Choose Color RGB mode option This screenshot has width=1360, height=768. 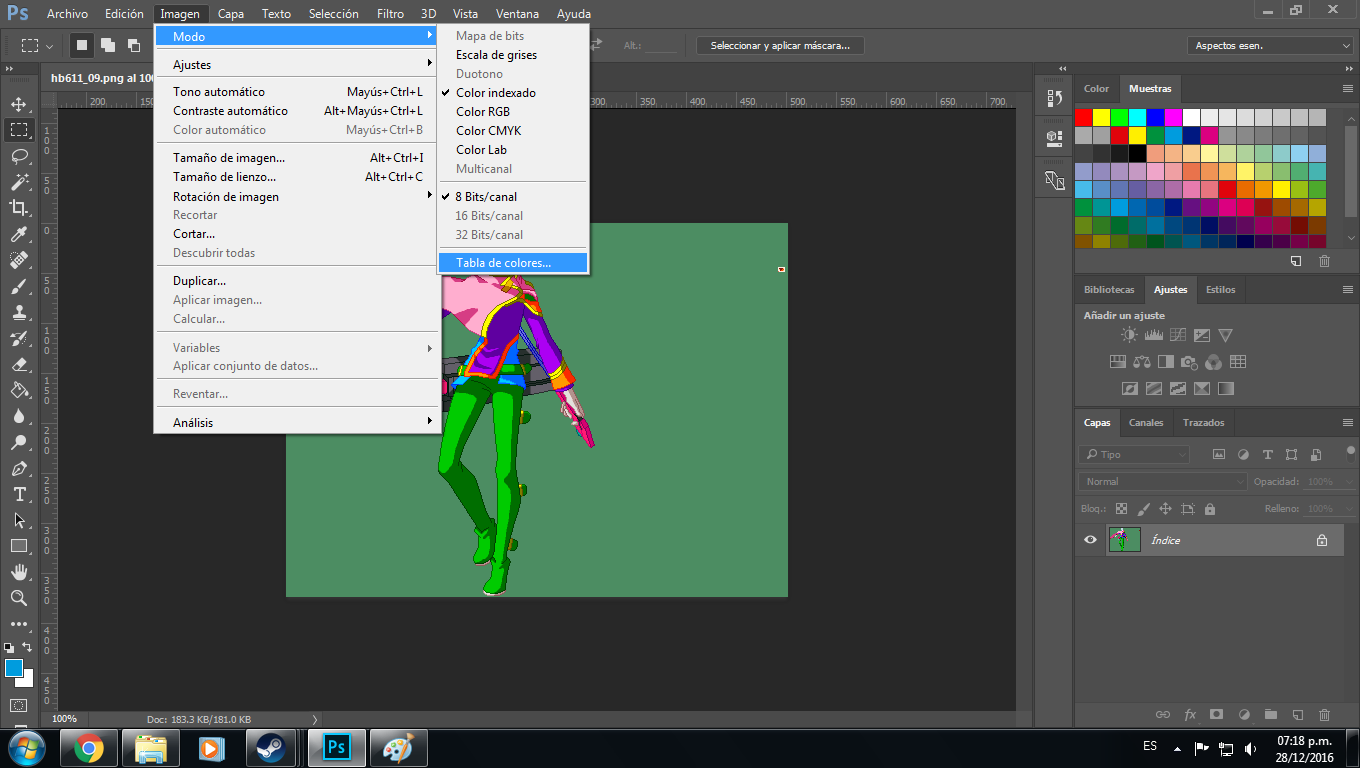(483, 112)
